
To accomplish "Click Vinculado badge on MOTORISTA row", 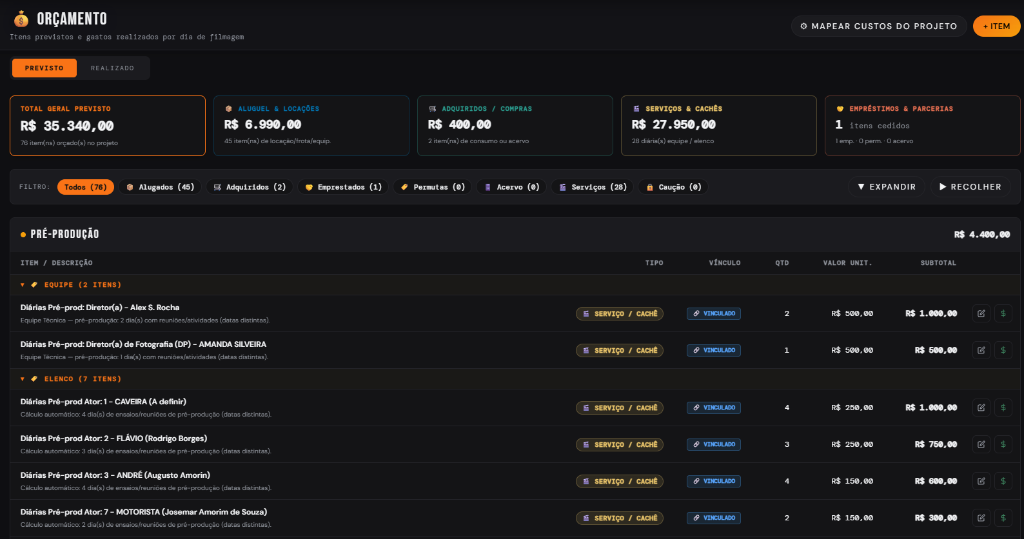I will click(x=714, y=517).
